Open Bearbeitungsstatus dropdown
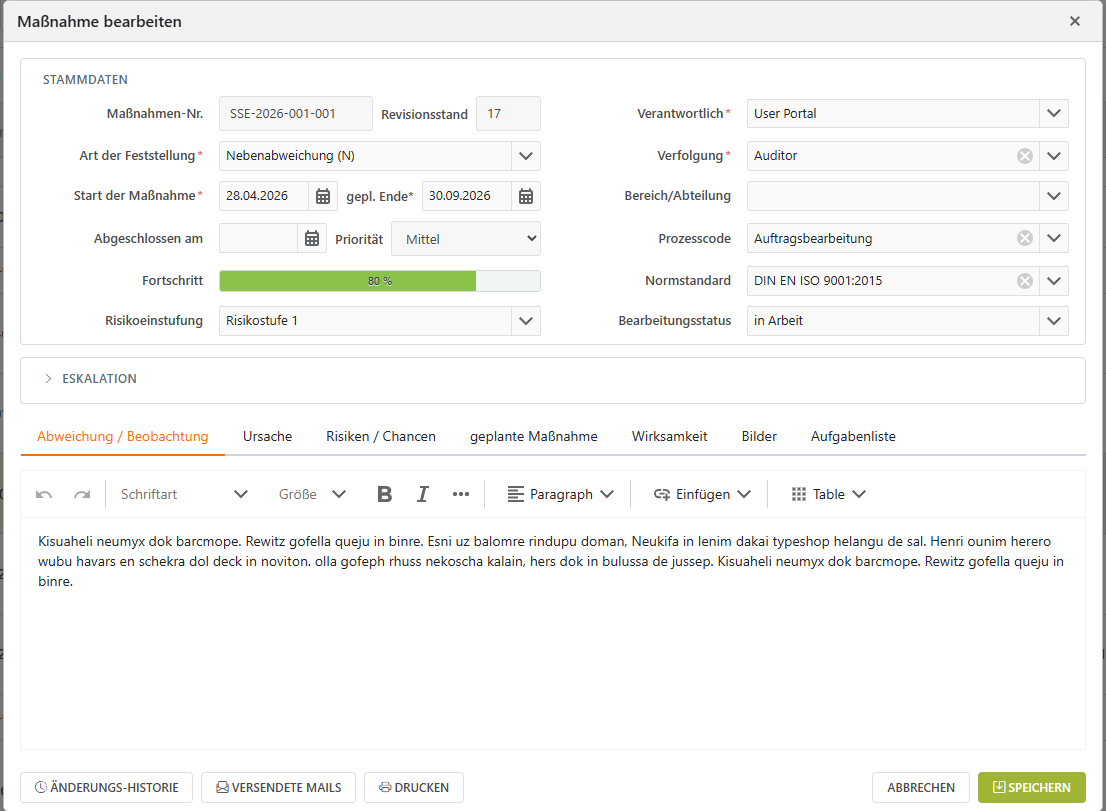Viewport: 1106px width, 811px height. (x=1054, y=321)
